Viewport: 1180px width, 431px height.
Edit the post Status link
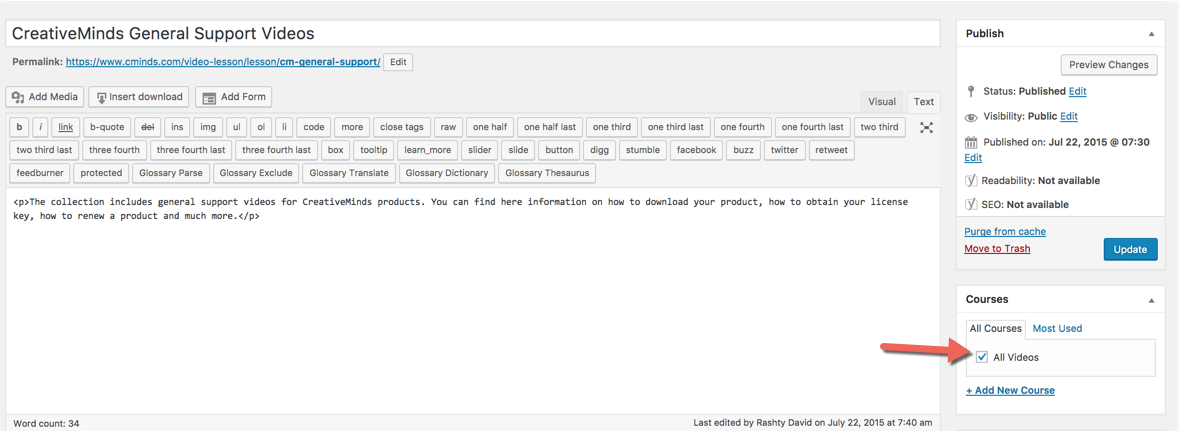tap(1078, 91)
